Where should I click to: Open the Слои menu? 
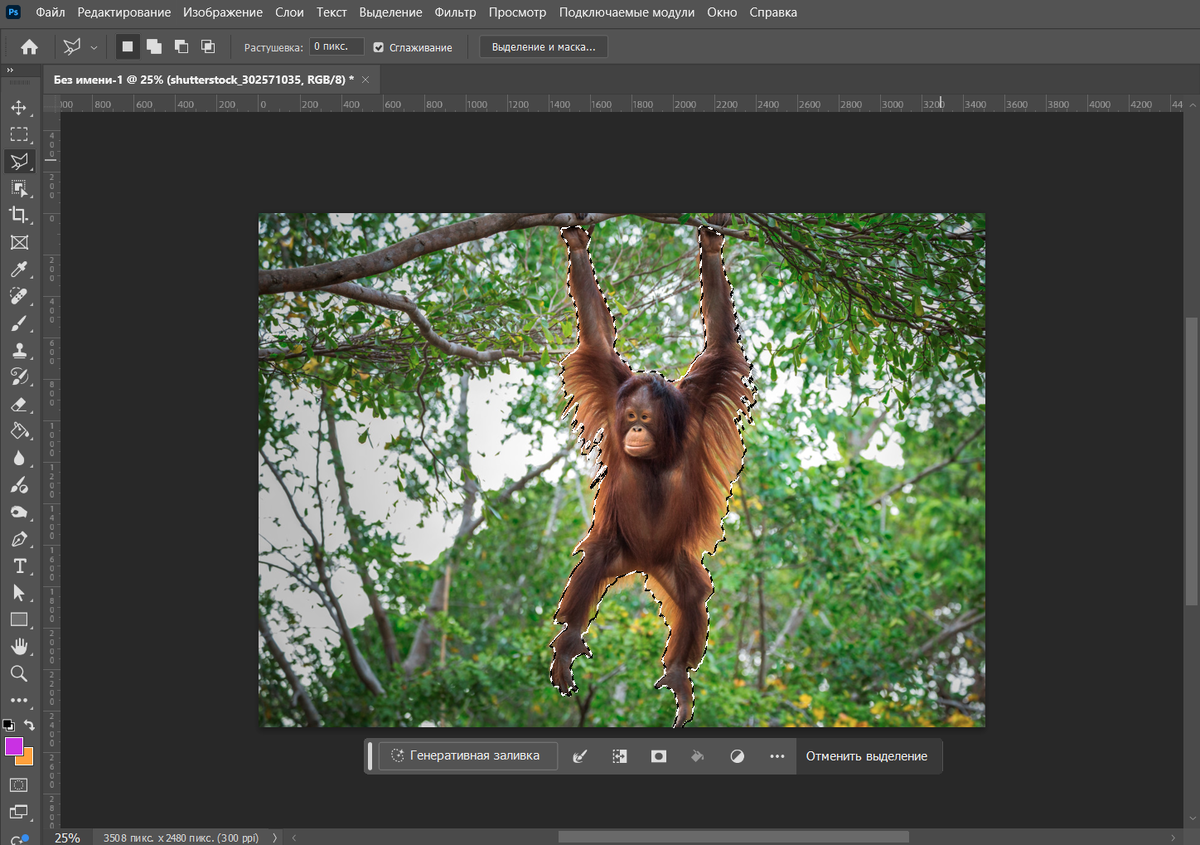(x=289, y=13)
